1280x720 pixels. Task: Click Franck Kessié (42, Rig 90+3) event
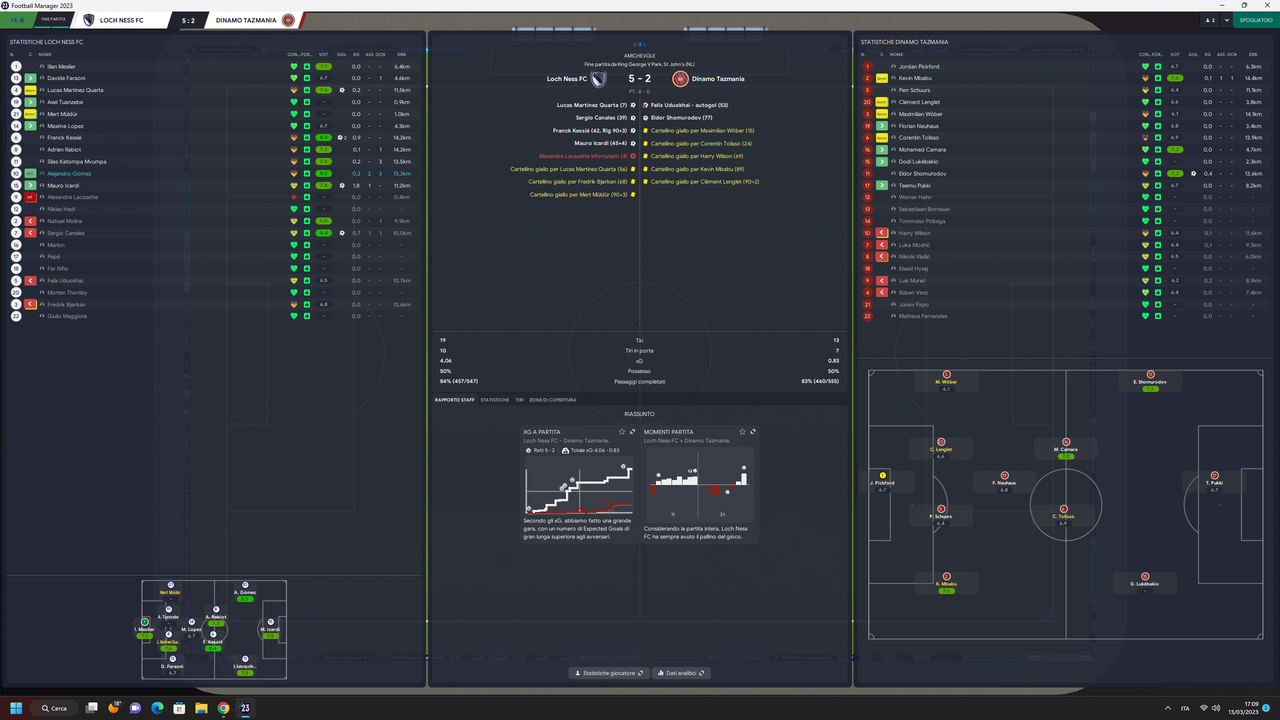tap(590, 130)
